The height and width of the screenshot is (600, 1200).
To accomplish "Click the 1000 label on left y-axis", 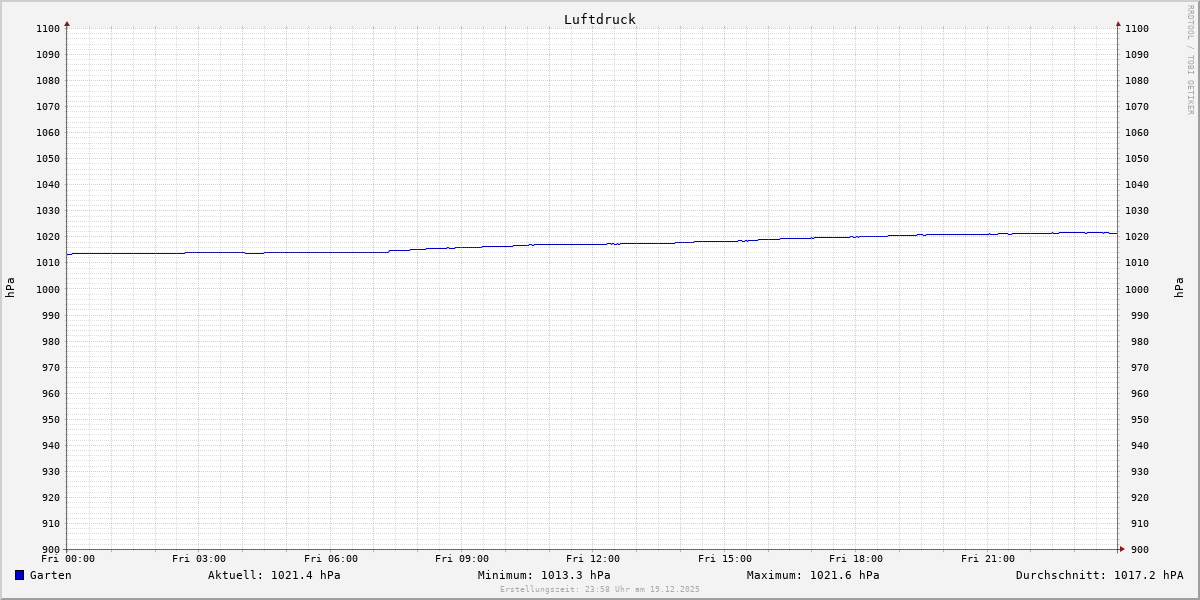I will pyautogui.click(x=48, y=289).
